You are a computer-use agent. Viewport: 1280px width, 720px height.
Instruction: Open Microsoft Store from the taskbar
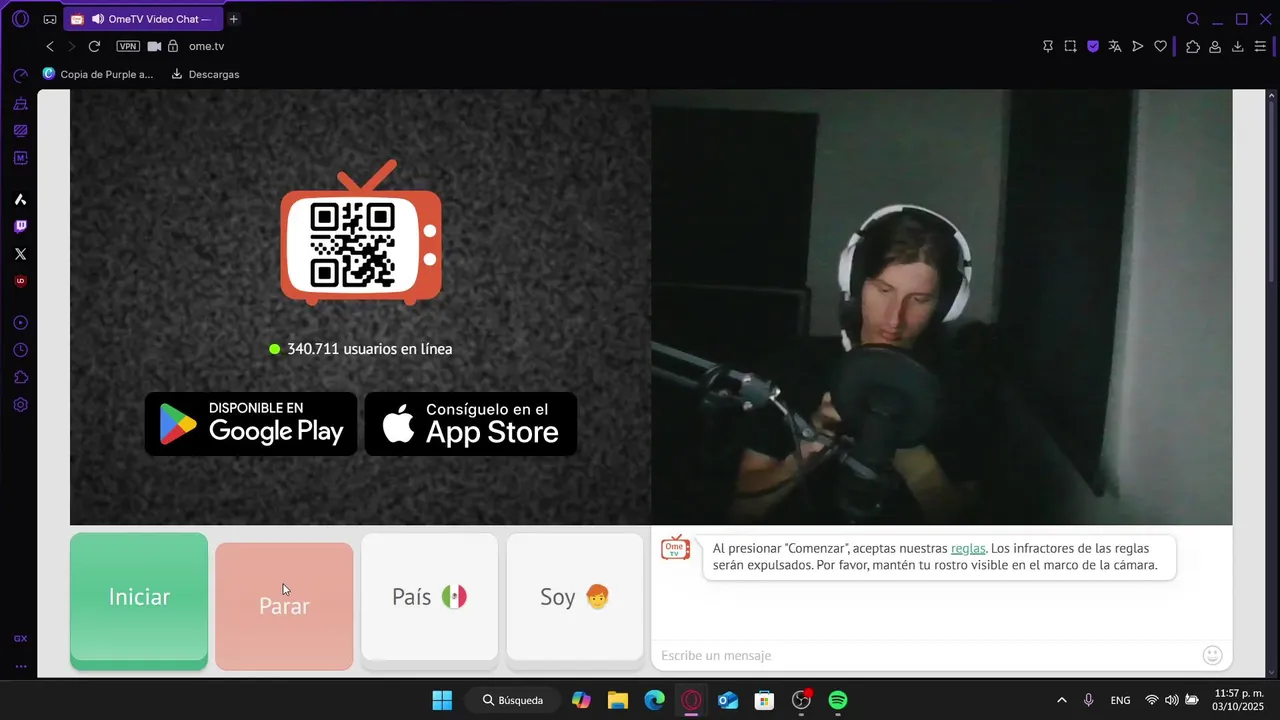pos(764,700)
